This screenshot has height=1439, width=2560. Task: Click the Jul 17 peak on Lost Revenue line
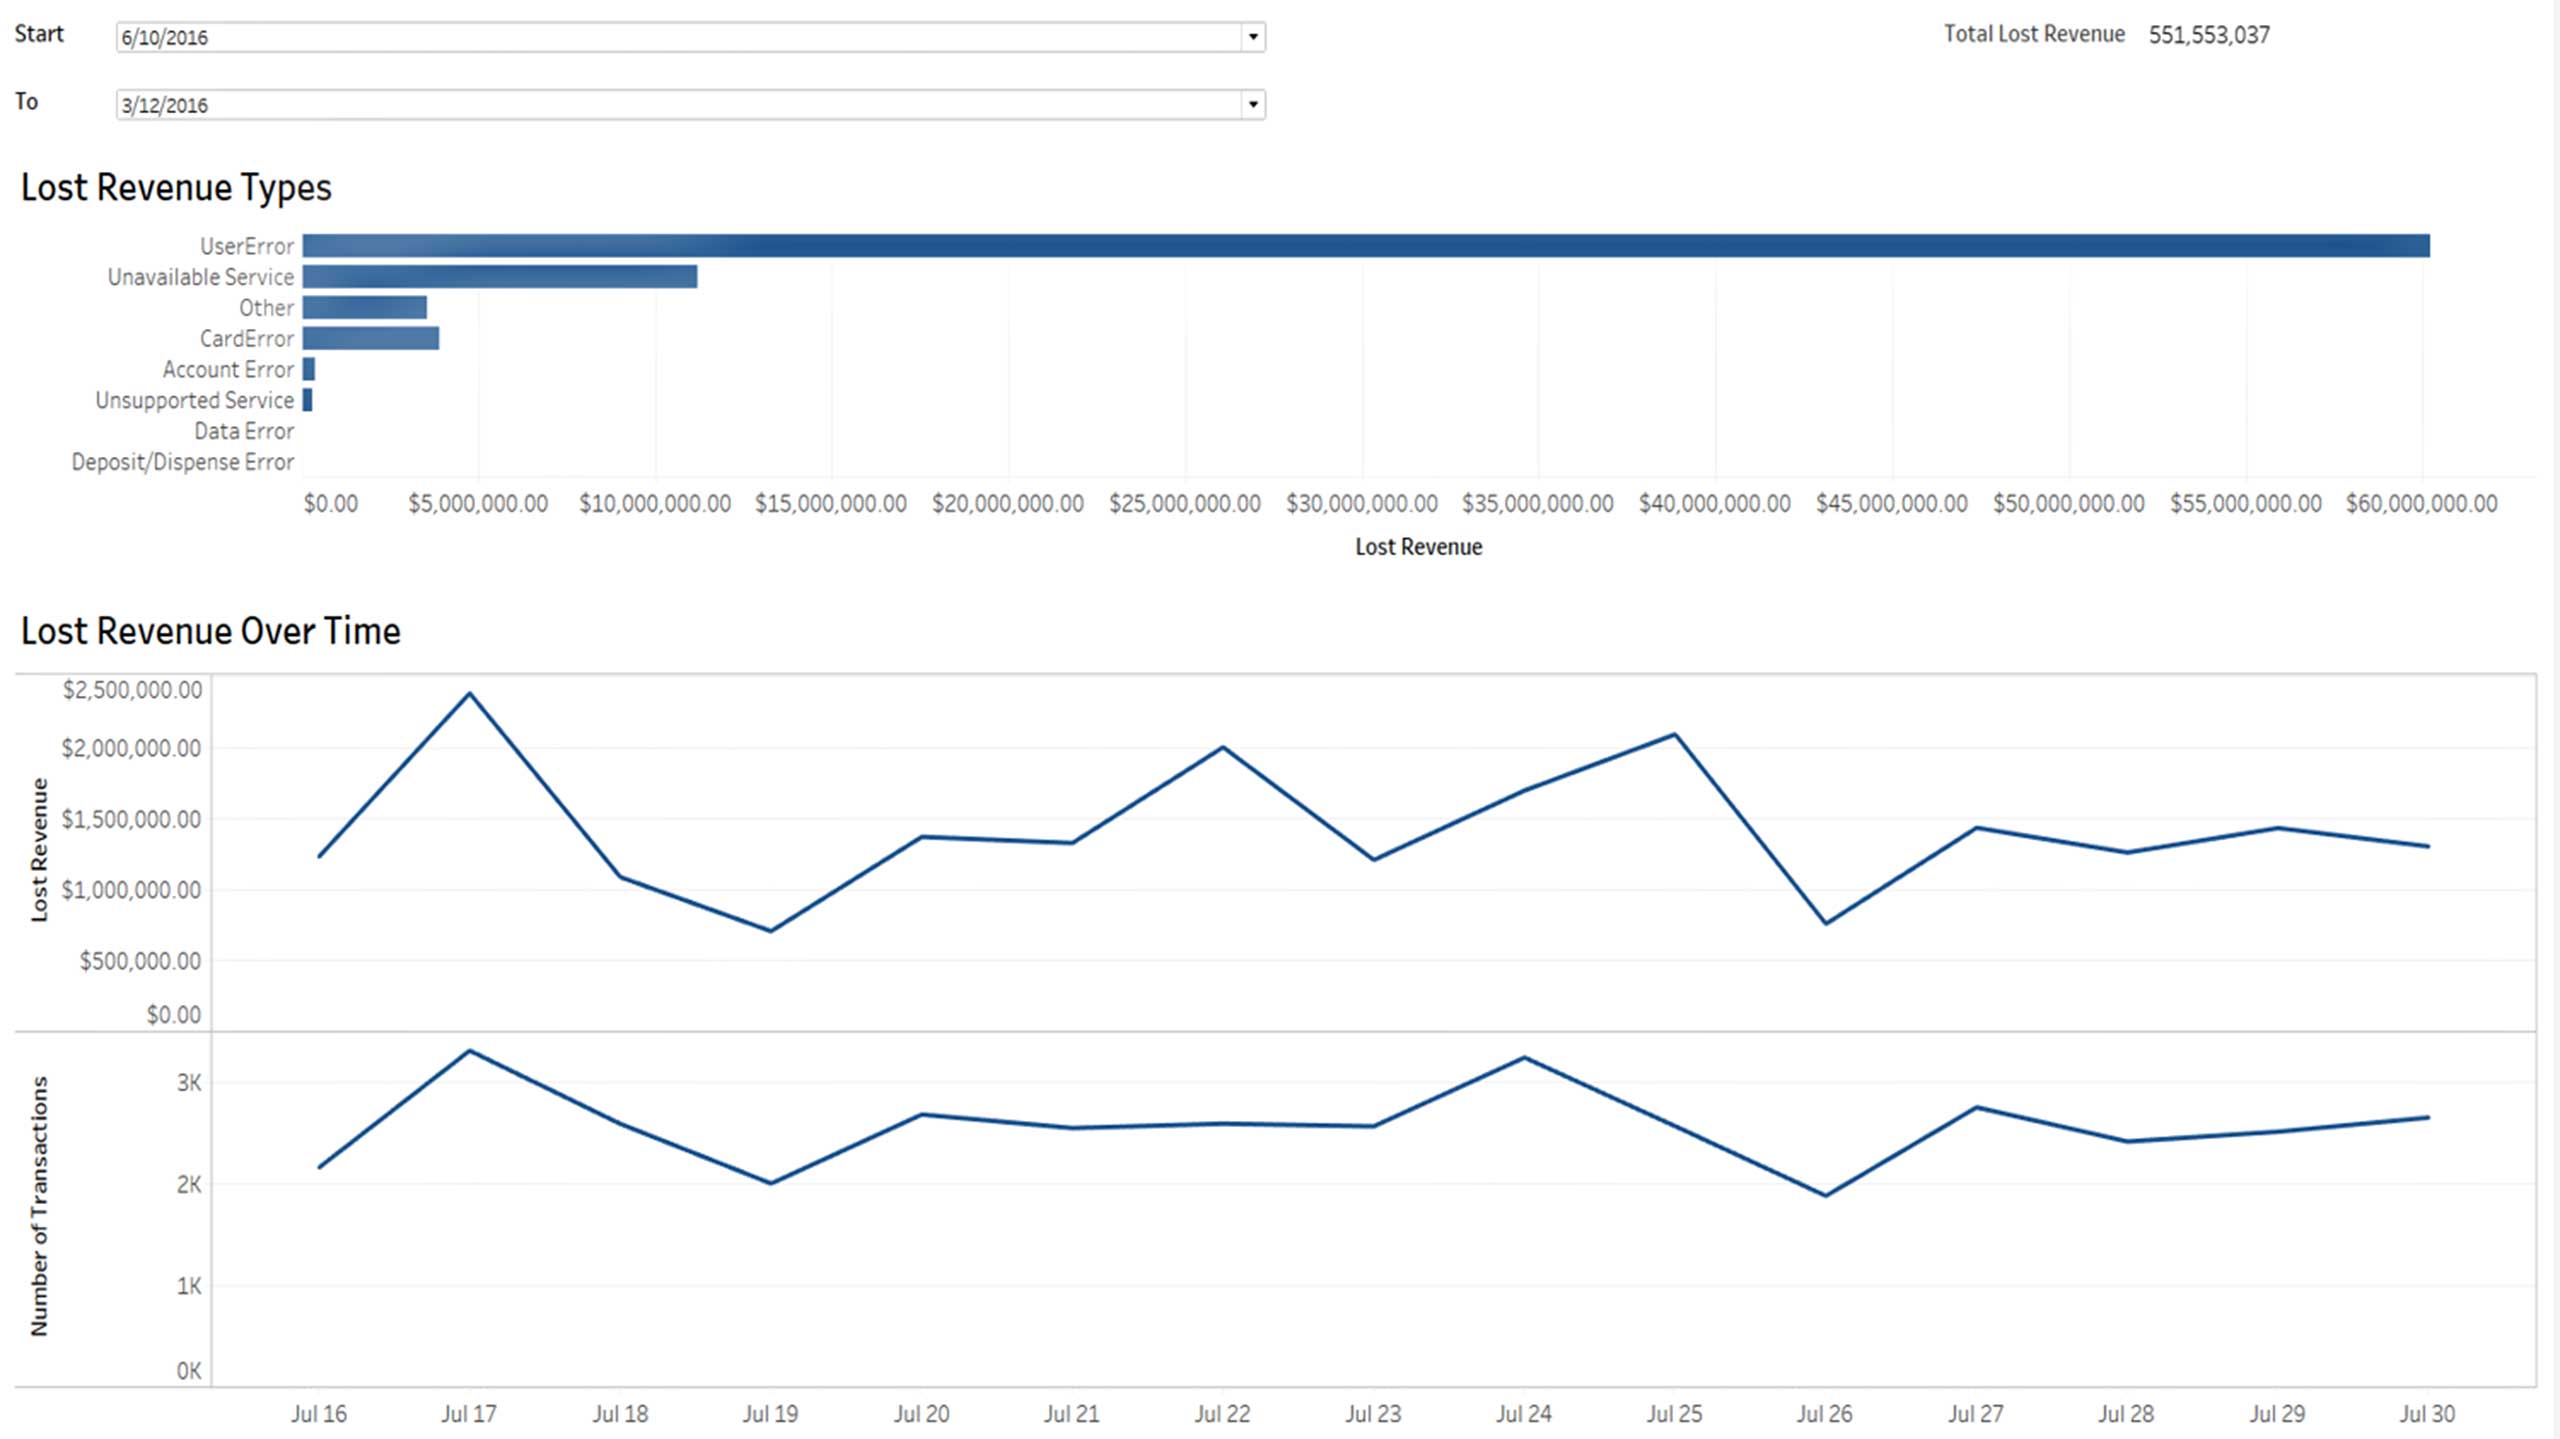point(470,693)
